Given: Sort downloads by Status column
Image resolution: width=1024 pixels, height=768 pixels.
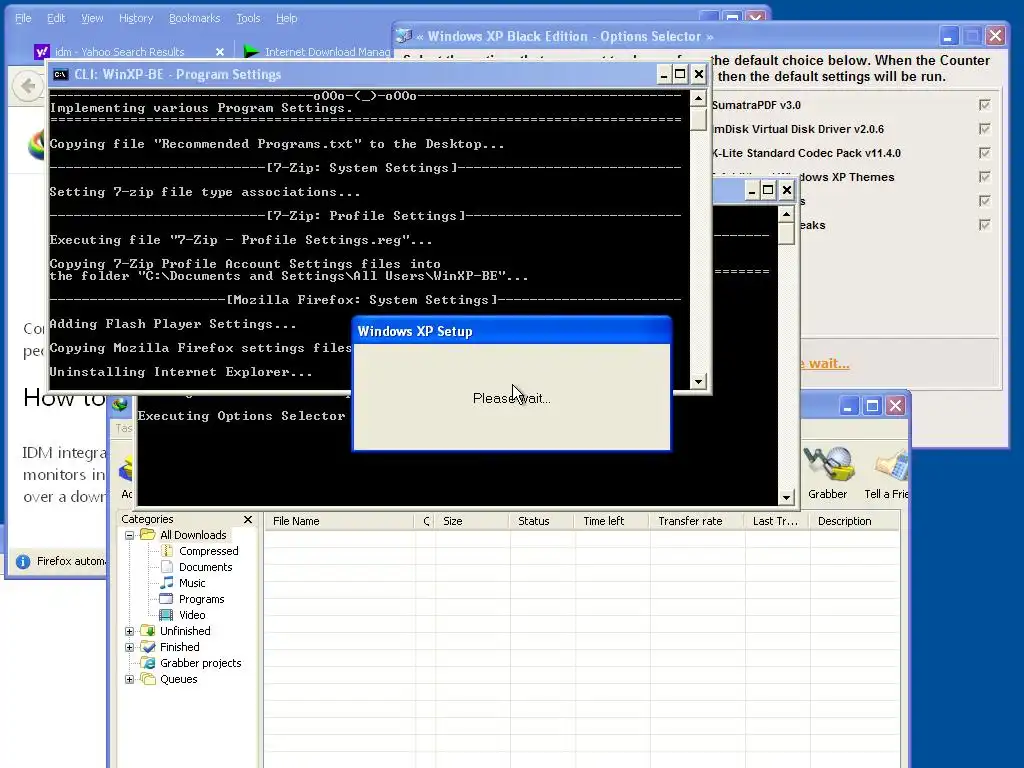Looking at the screenshot, I should (x=542, y=521).
